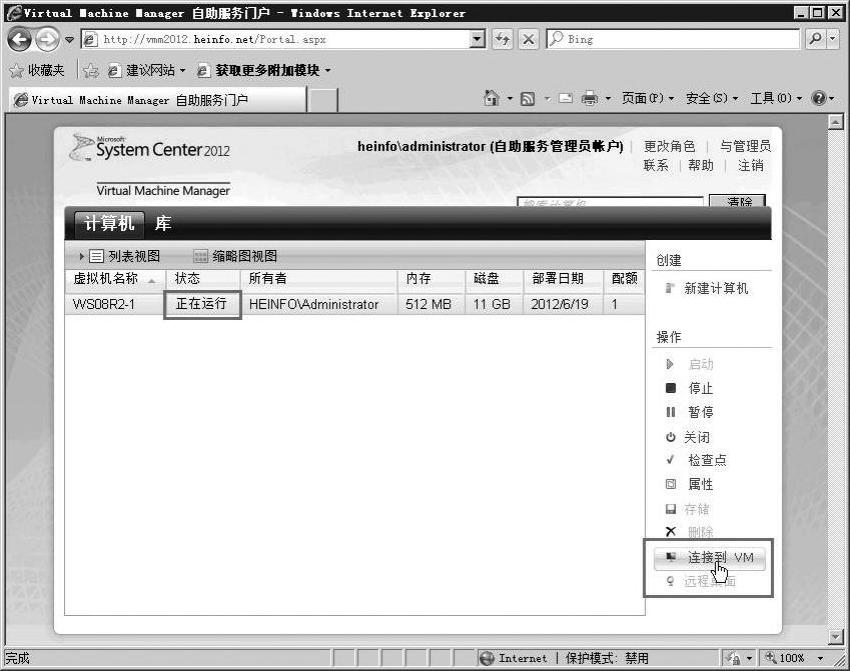Click the page scrollbar up arrow
The width and height of the screenshot is (850, 671).
click(x=835, y=122)
